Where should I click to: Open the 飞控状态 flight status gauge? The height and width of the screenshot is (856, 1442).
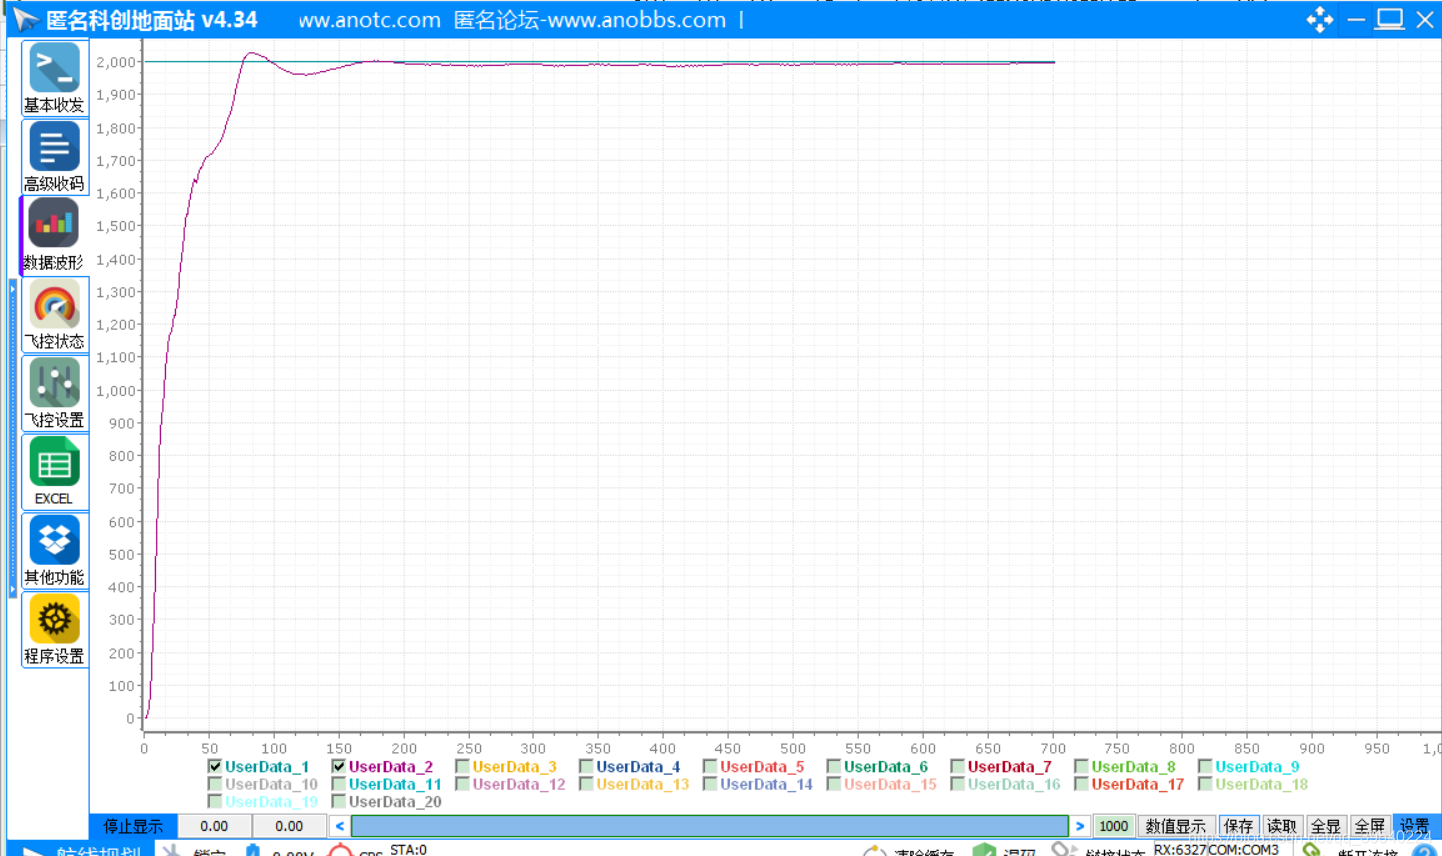point(54,314)
